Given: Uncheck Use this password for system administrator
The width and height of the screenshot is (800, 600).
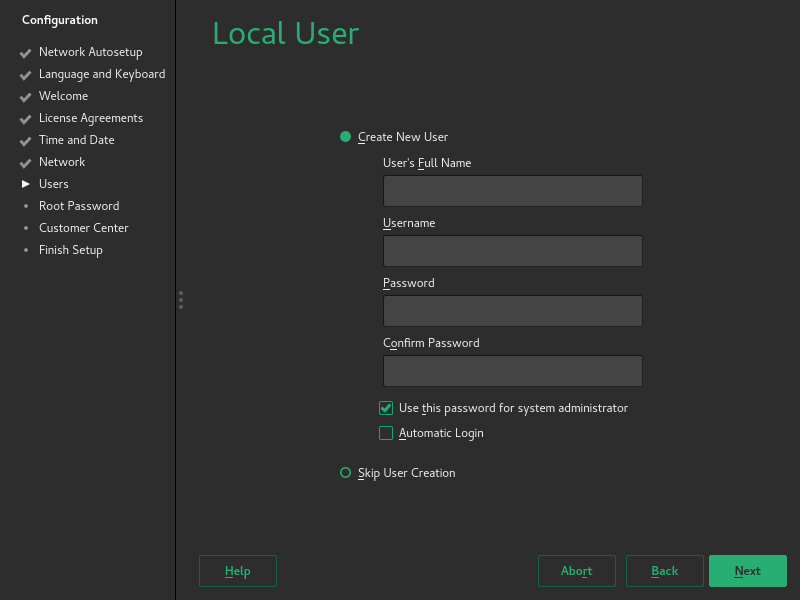Looking at the screenshot, I should tap(386, 408).
